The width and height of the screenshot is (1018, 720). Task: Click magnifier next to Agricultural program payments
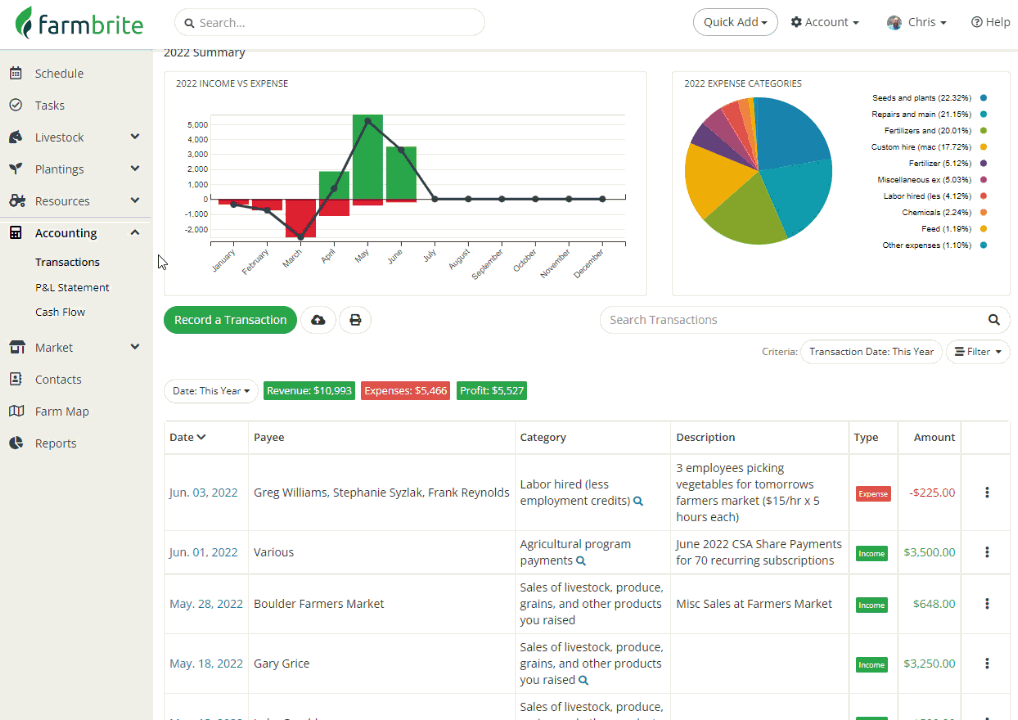[581, 561]
